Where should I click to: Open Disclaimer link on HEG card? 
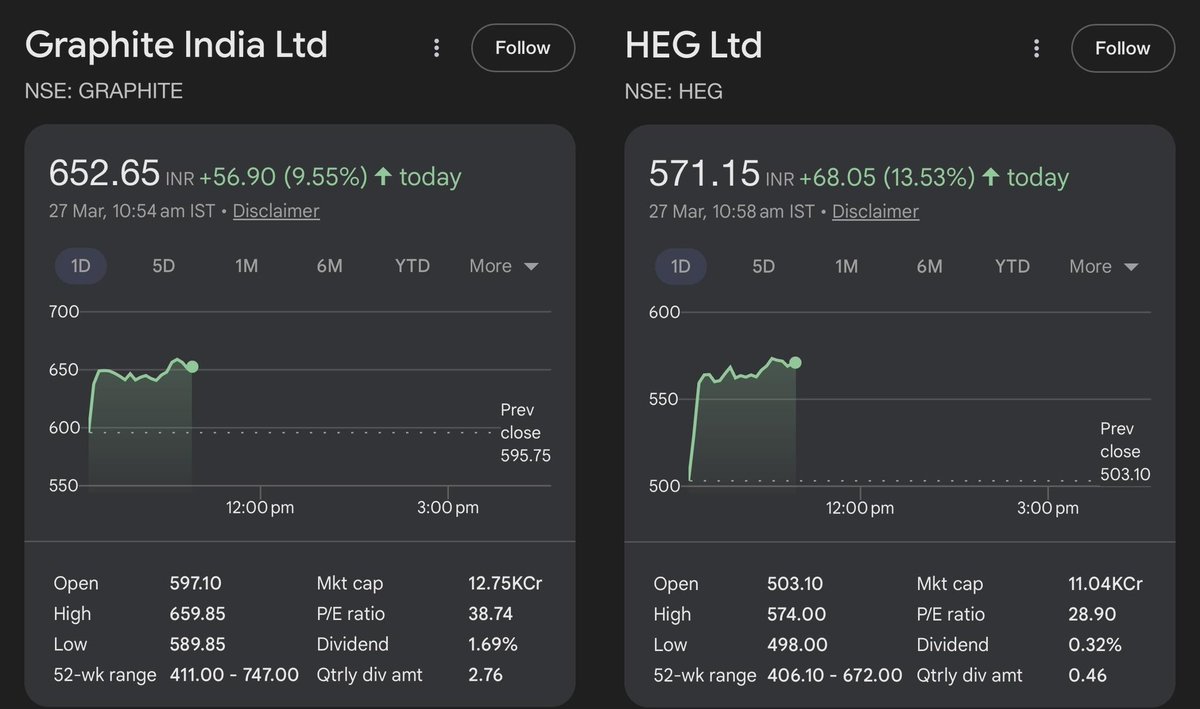pyautogui.click(x=875, y=211)
